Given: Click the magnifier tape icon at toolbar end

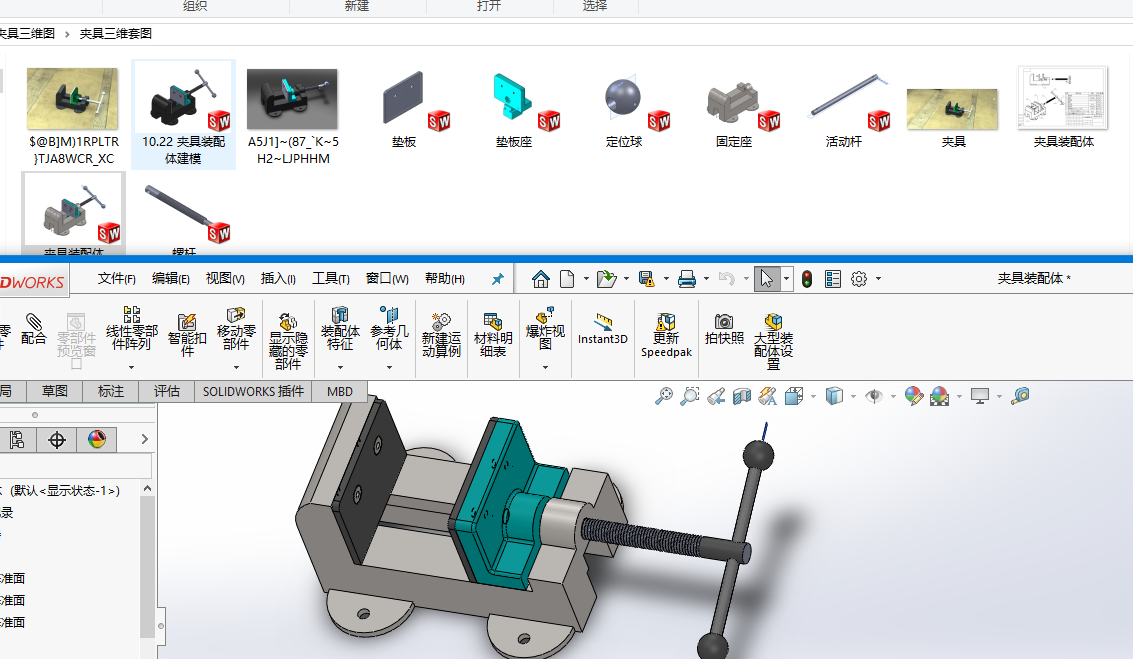Looking at the screenshot, I should 1020,396.
